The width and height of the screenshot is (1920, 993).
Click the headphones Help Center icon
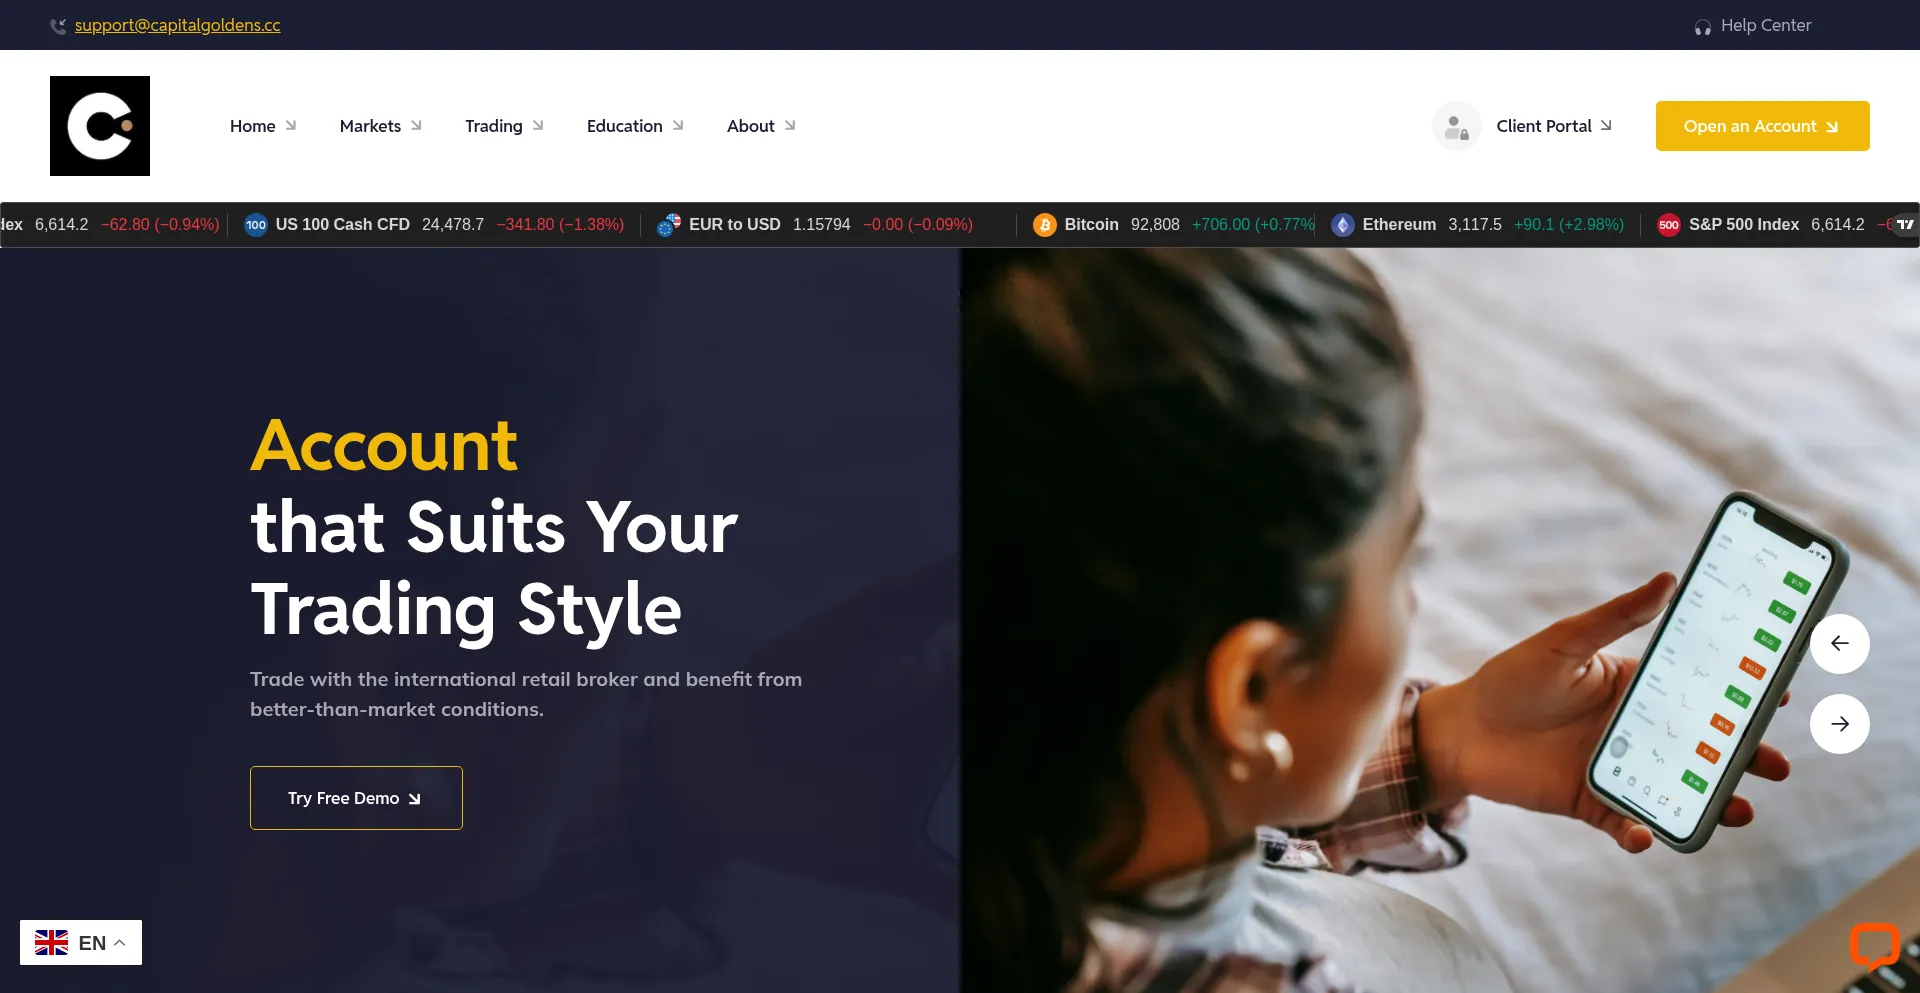(x=1702, y=27)
